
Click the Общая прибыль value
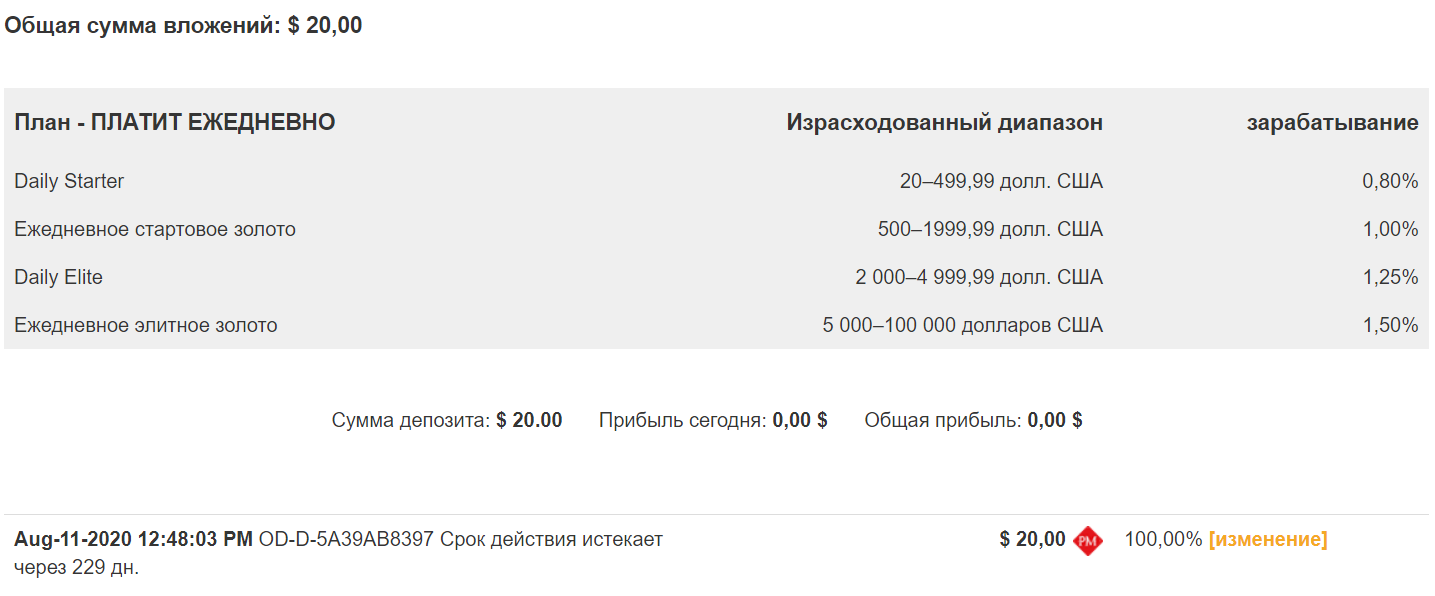(x=1054, y=420)
